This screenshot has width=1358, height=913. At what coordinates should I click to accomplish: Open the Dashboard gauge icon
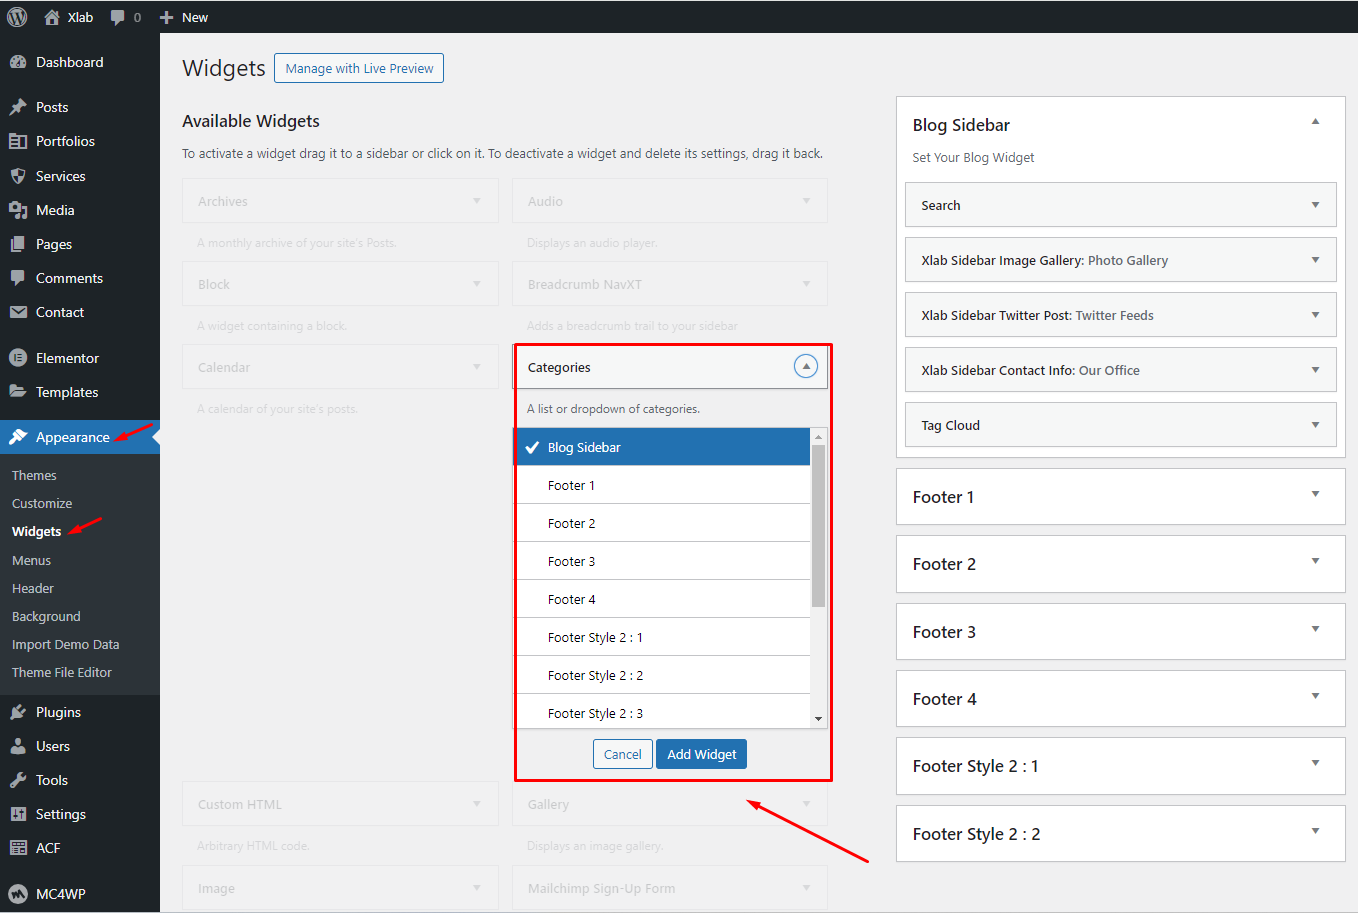click(x=18, y=62)
